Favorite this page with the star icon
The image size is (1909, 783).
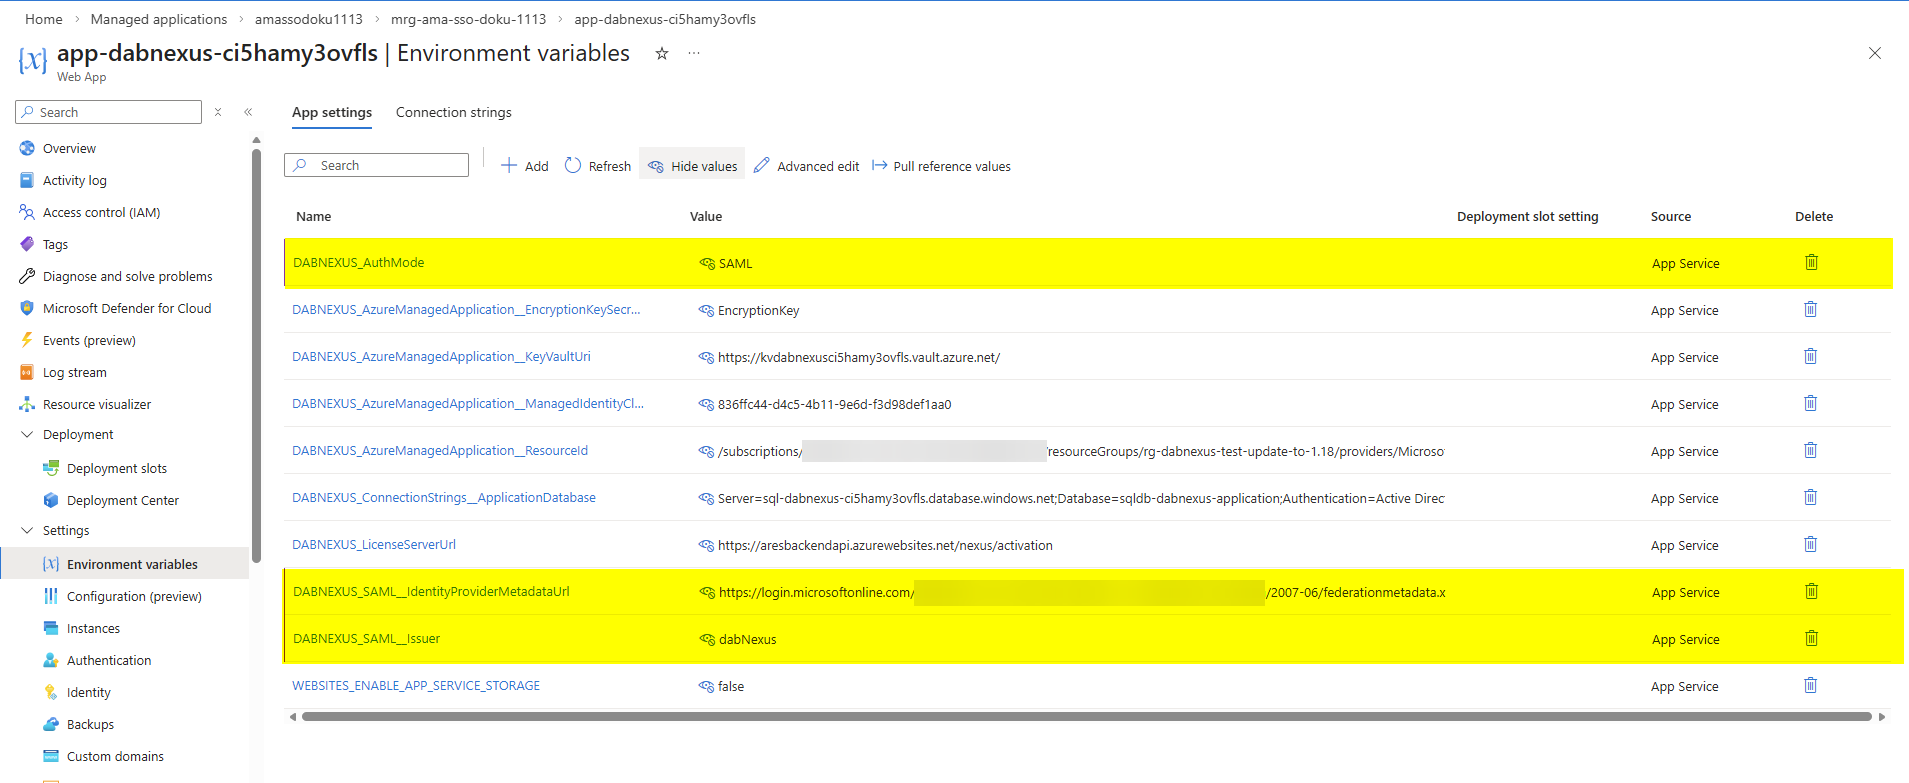(x=662, y=54)
